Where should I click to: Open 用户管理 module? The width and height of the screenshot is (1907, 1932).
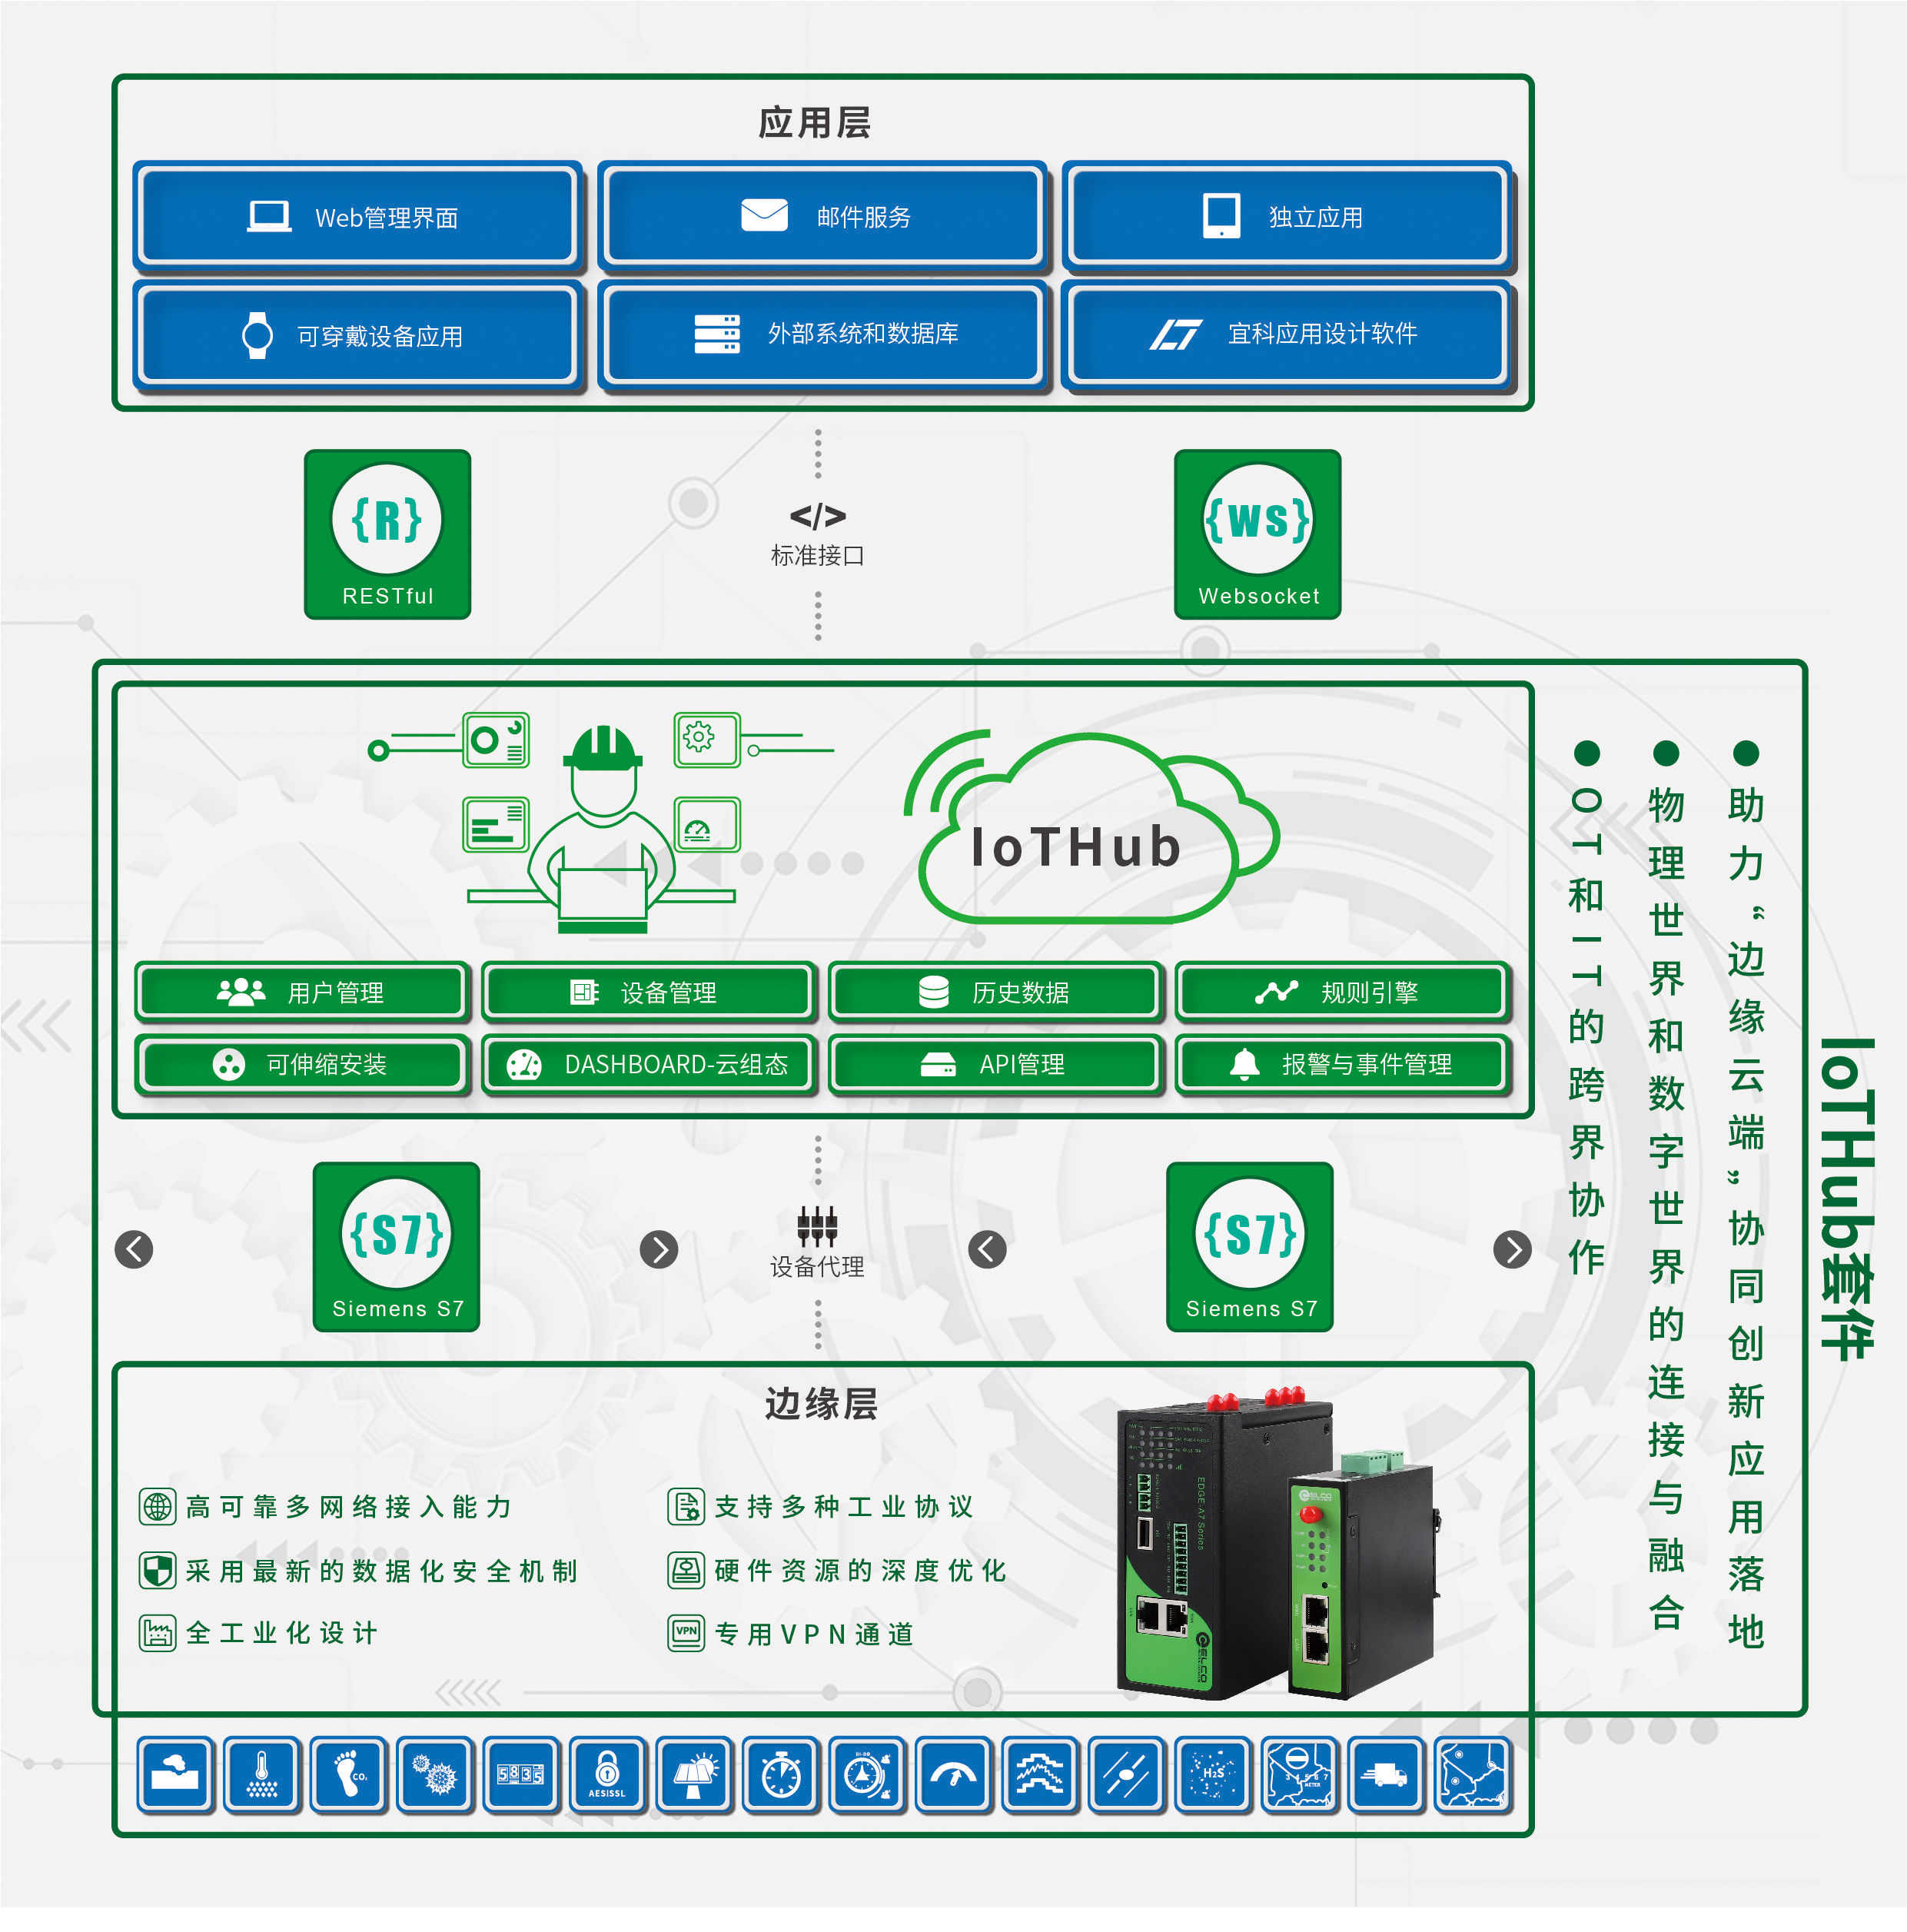pyautogui.click(x=302, y=993)
